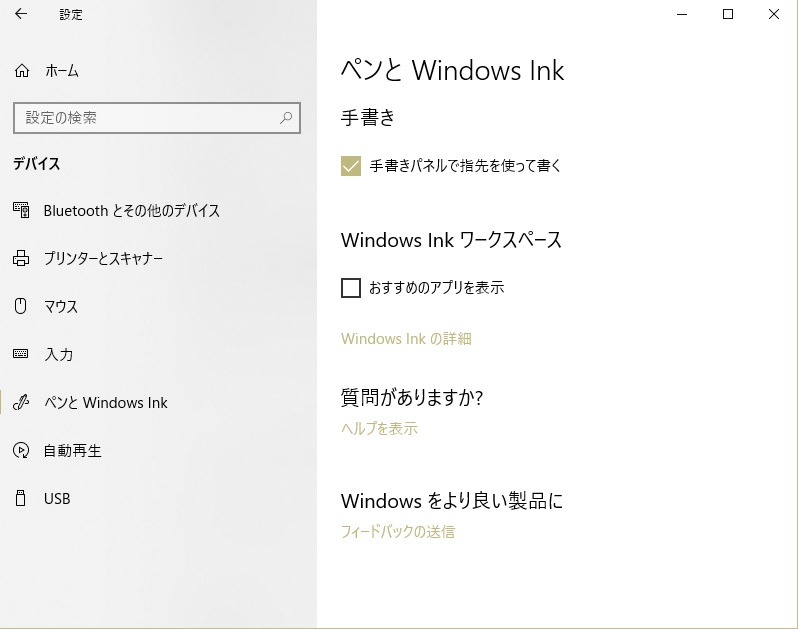798x629 pixels.
Task: Click the デバイス category label
Action: point(36,164)
